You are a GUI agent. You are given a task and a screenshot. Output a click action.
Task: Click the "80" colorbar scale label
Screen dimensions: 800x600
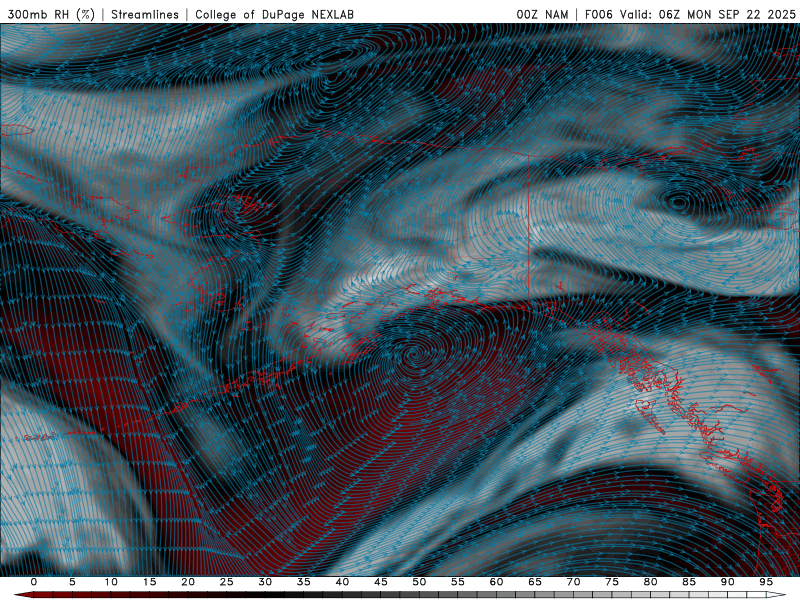650,582
